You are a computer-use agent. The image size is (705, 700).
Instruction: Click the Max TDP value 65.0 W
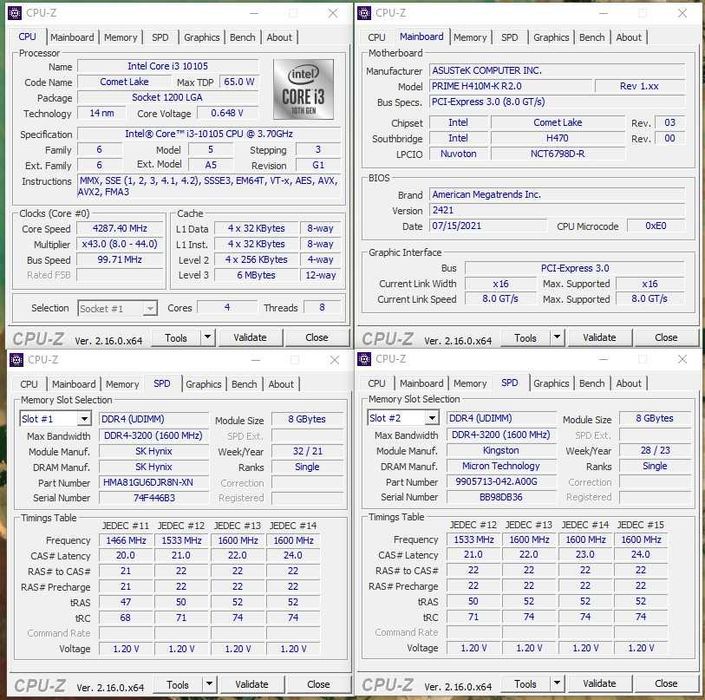coord(239,82)
